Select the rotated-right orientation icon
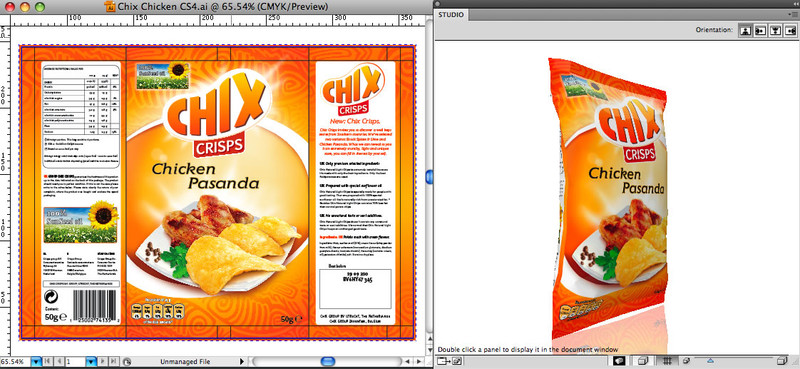Screen dimensions: 800x369 (x=790, y=31)
